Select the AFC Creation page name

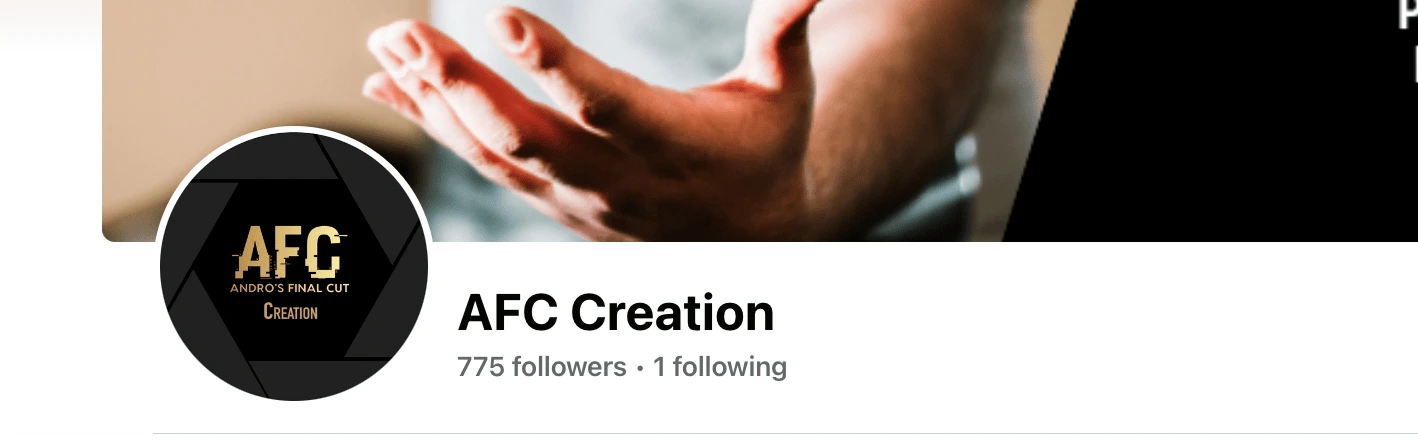pyautogui.click(x=616, y=313)
